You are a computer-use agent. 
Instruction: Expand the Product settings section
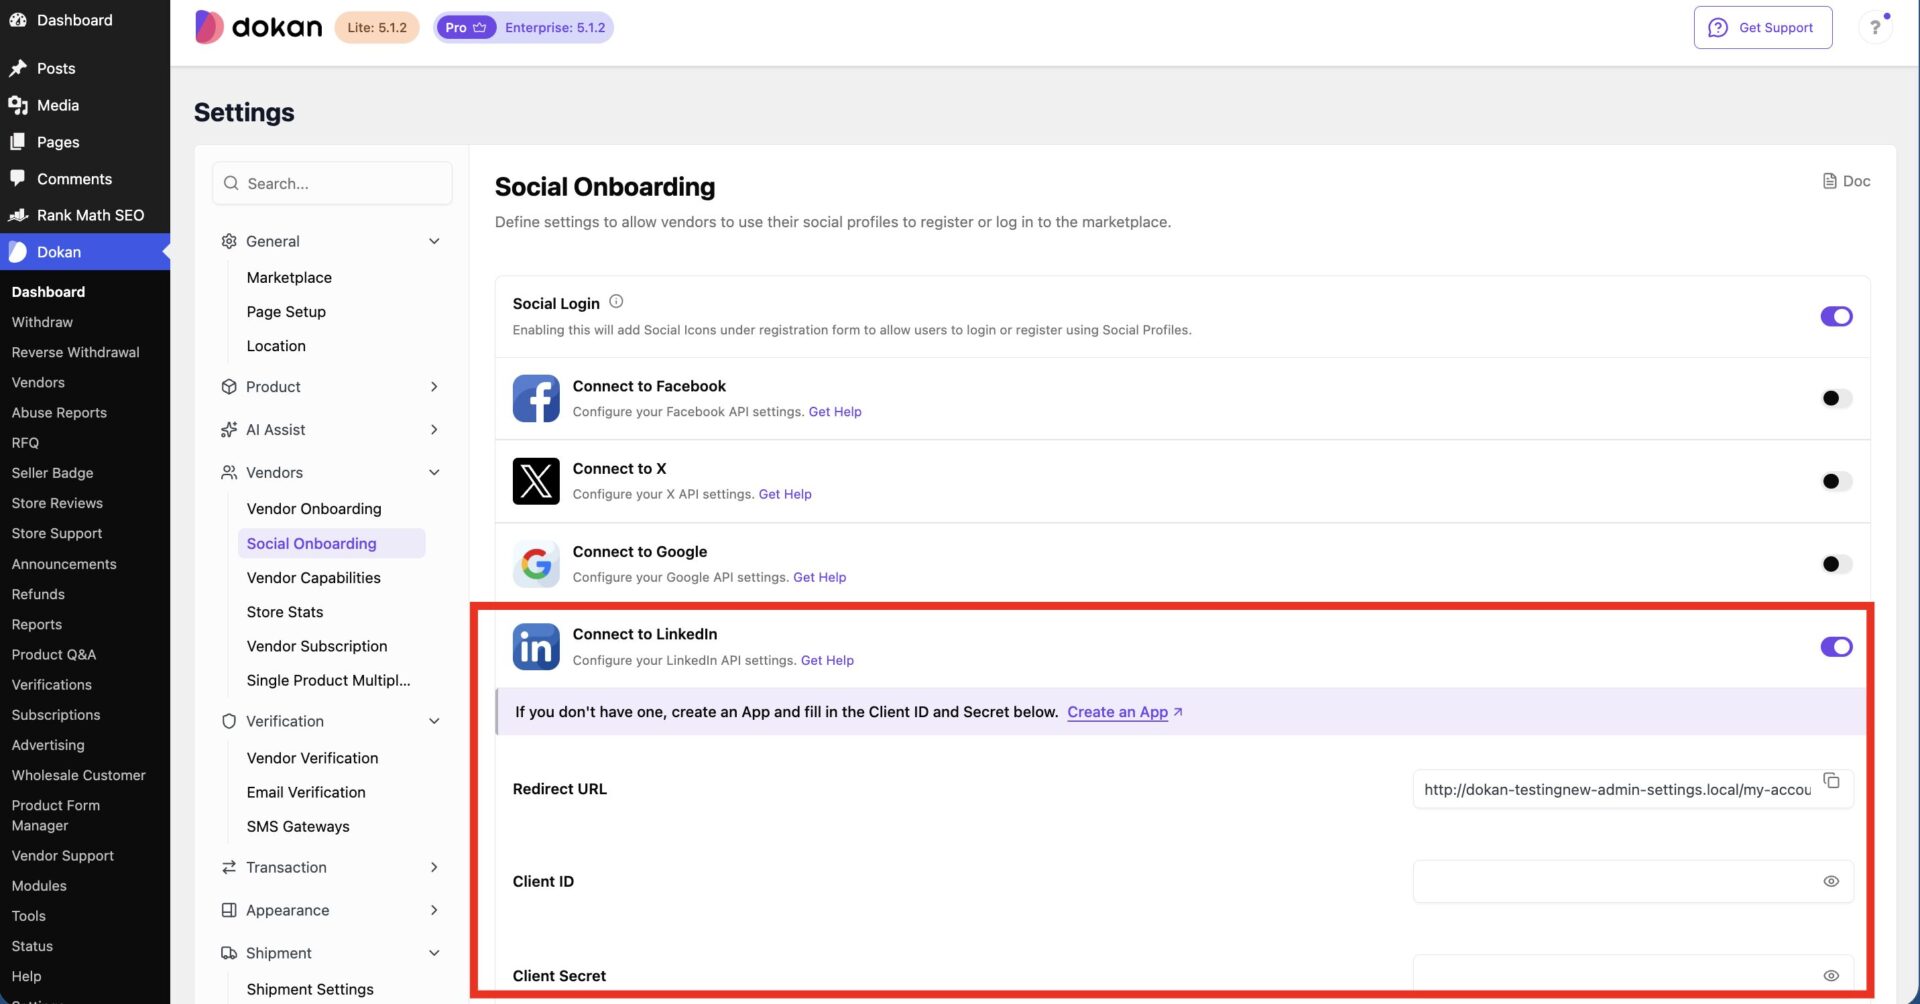(332, 387)
